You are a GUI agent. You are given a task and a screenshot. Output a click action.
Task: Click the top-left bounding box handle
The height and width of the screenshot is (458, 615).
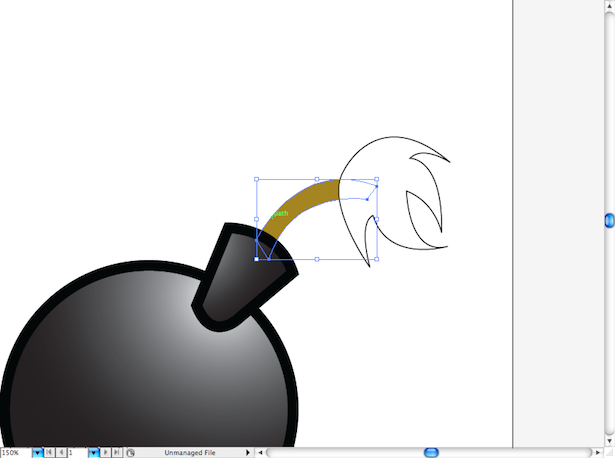tap(257, 179)
